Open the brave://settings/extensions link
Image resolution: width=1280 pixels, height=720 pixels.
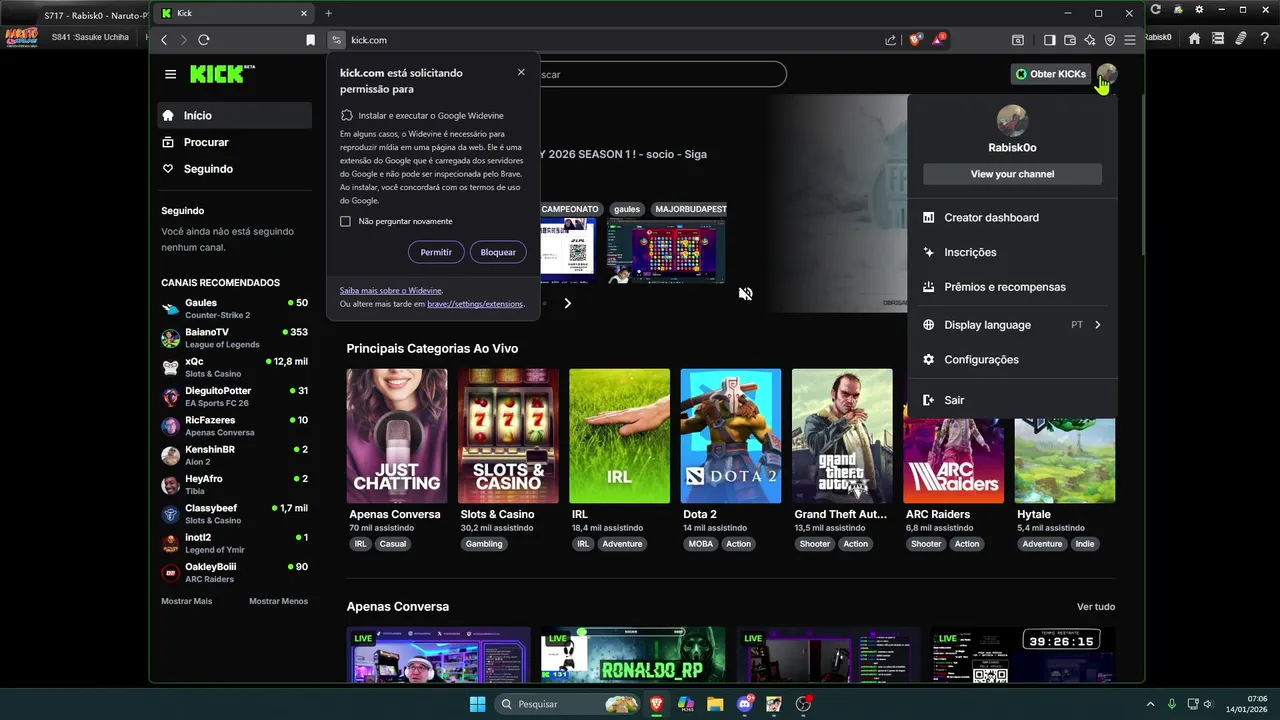point(475,304)
